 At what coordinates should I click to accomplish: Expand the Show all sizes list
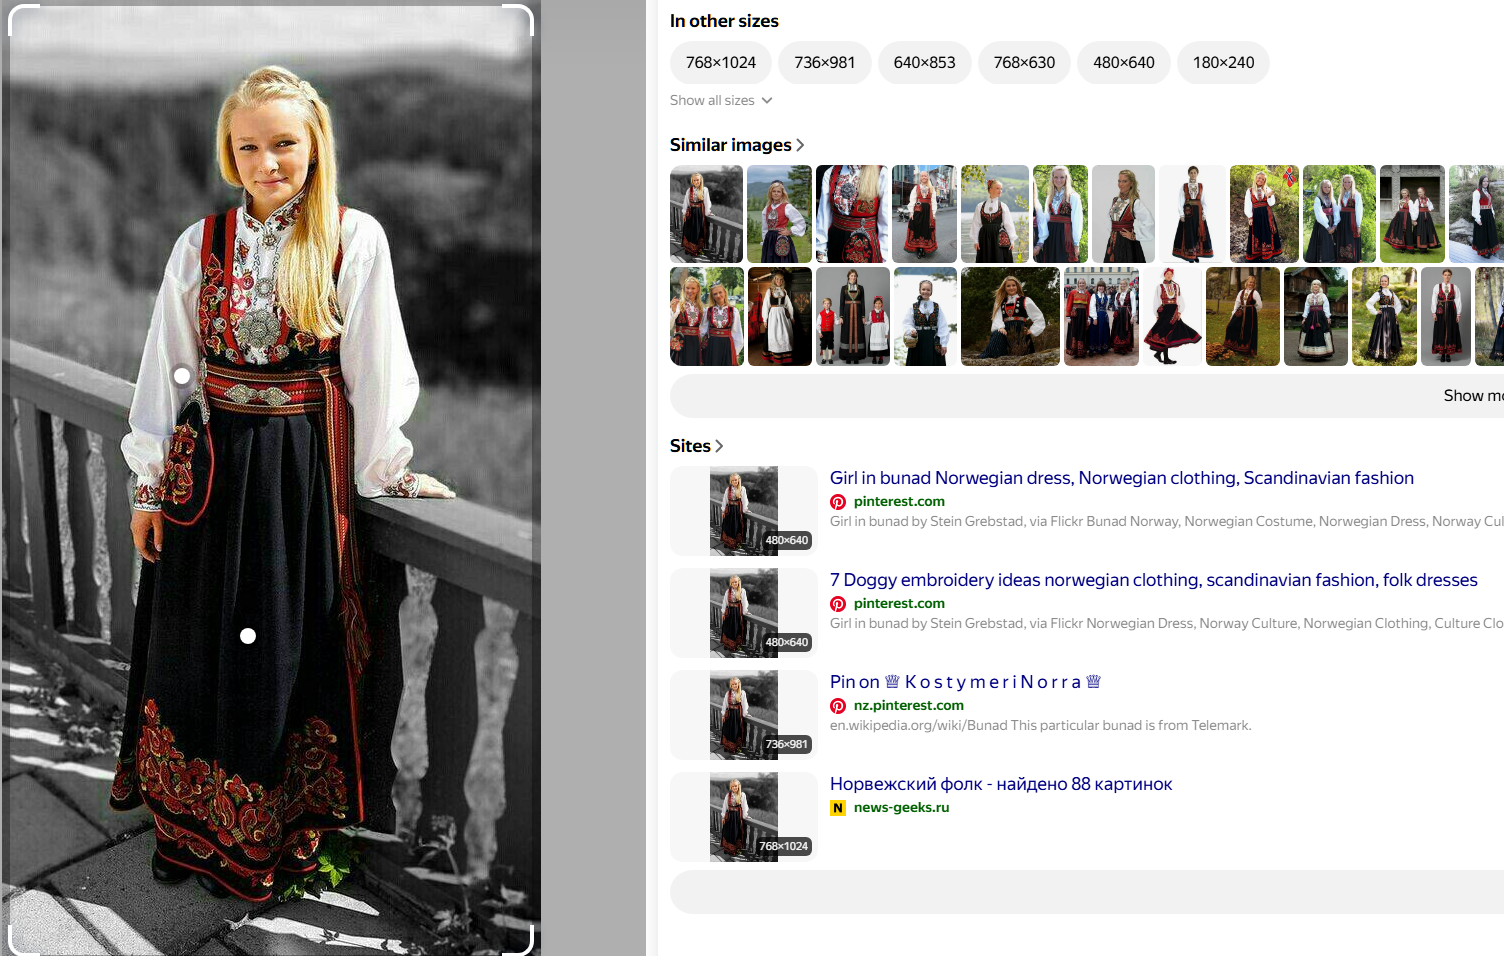tap(721, 100)
